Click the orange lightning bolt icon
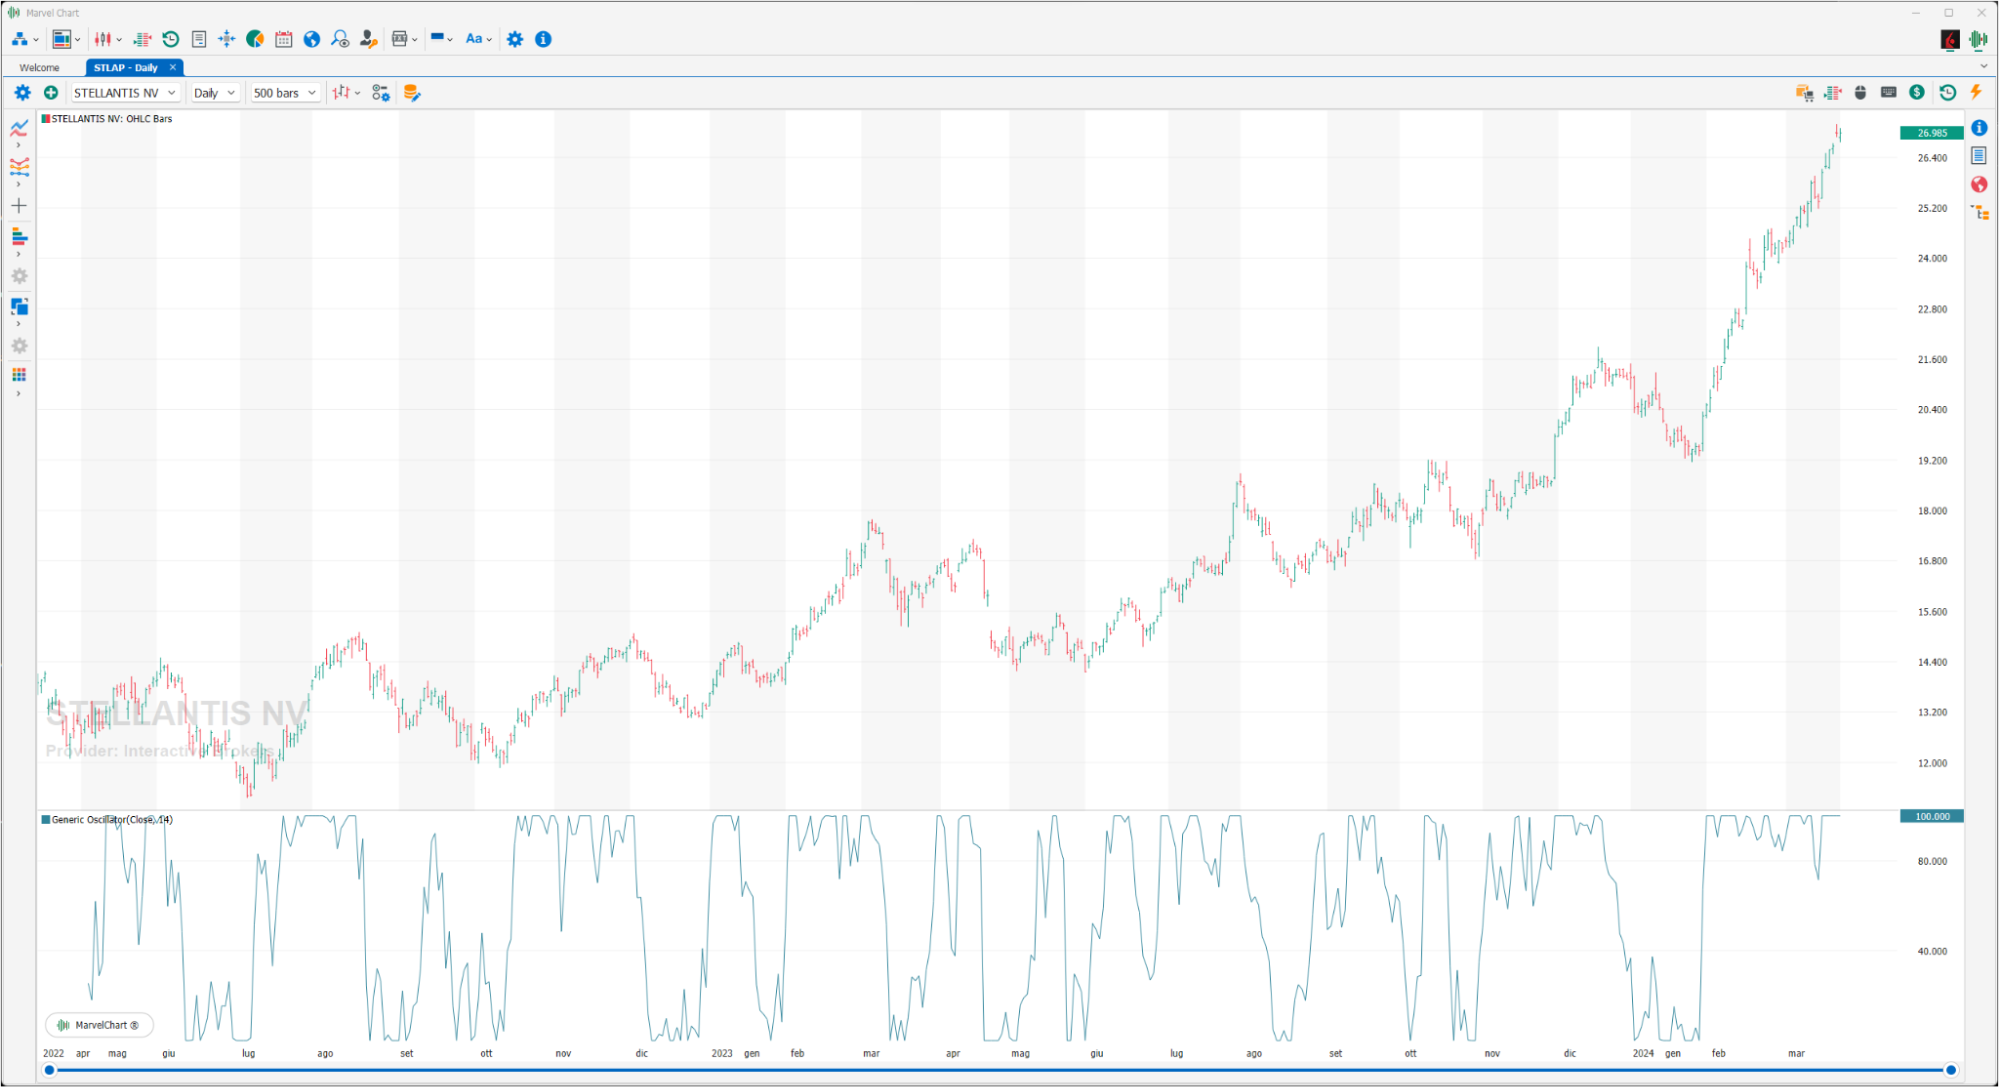This screenshot has width=1999, height=1088. [1976, 93]
